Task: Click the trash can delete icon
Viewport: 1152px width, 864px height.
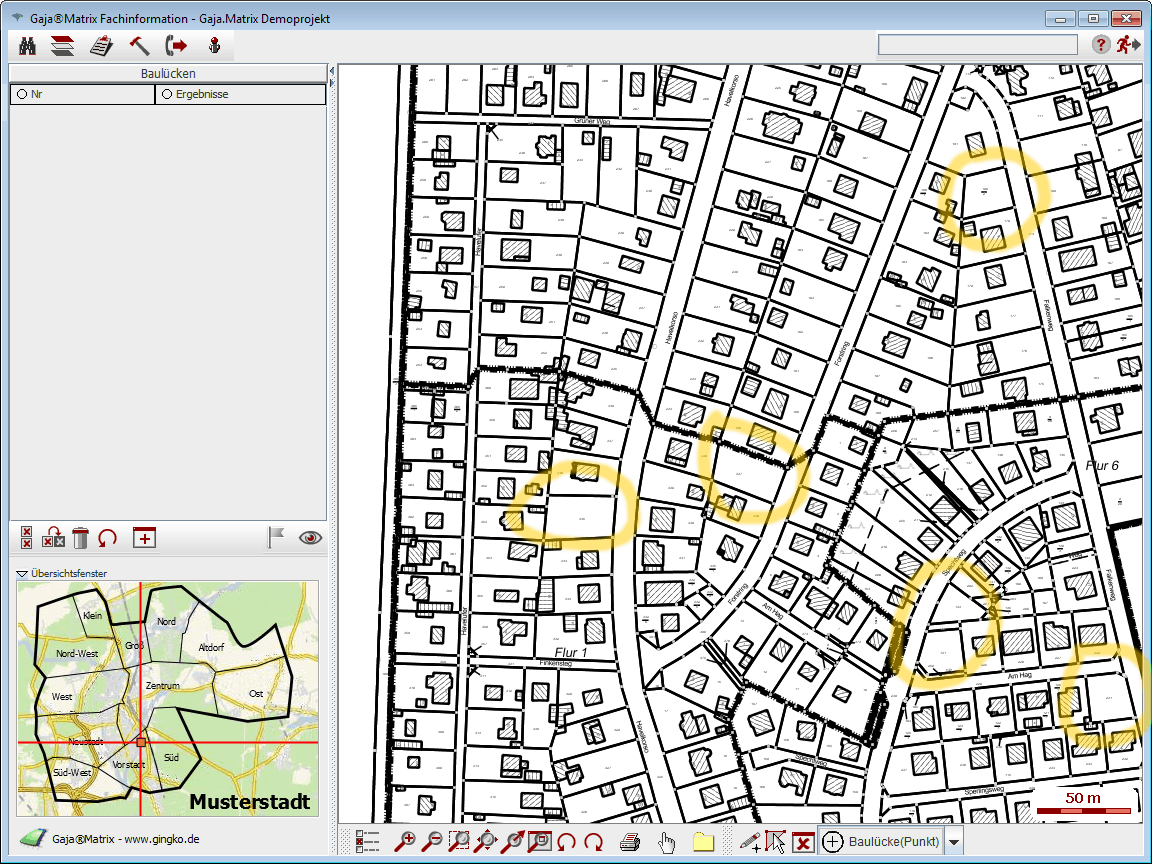Action: 81,538
